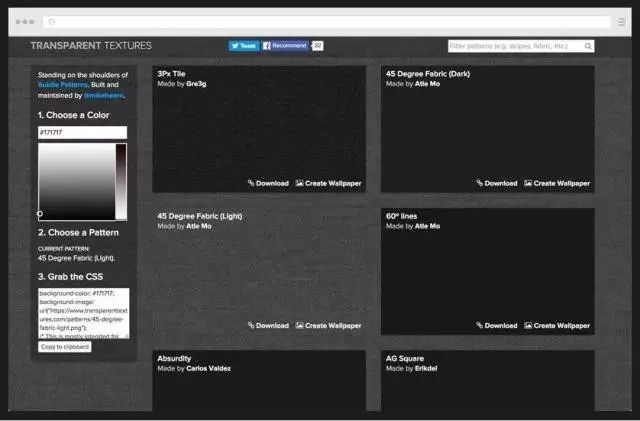Click the TRANSPARENT TEXTURES site title
The width and height of the screenshot is (640, 421).
pos(91,46)
